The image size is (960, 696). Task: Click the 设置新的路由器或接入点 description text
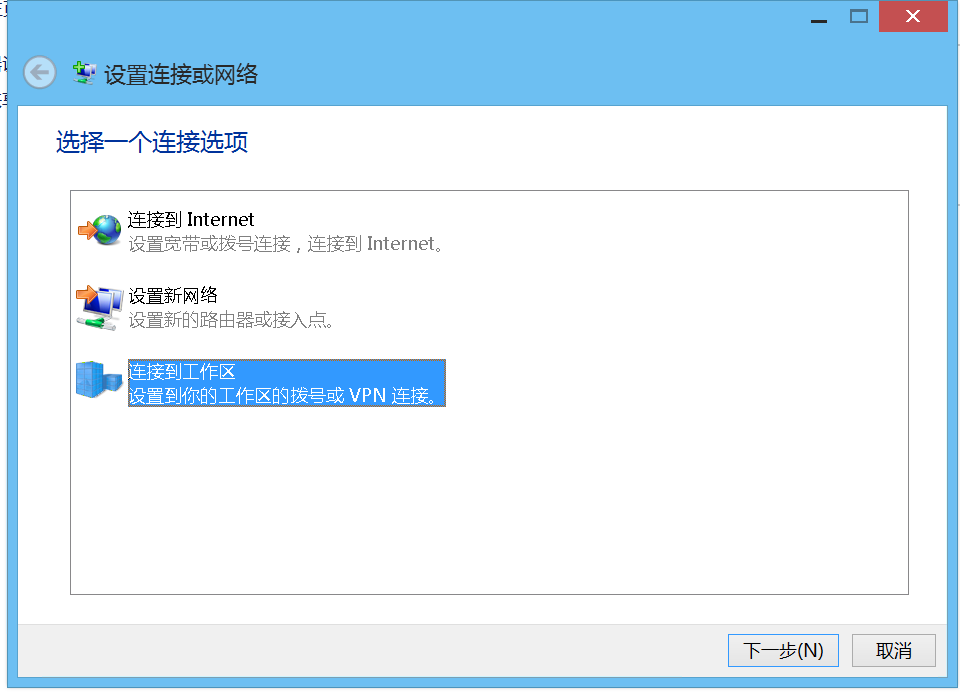tap(231, 320)
